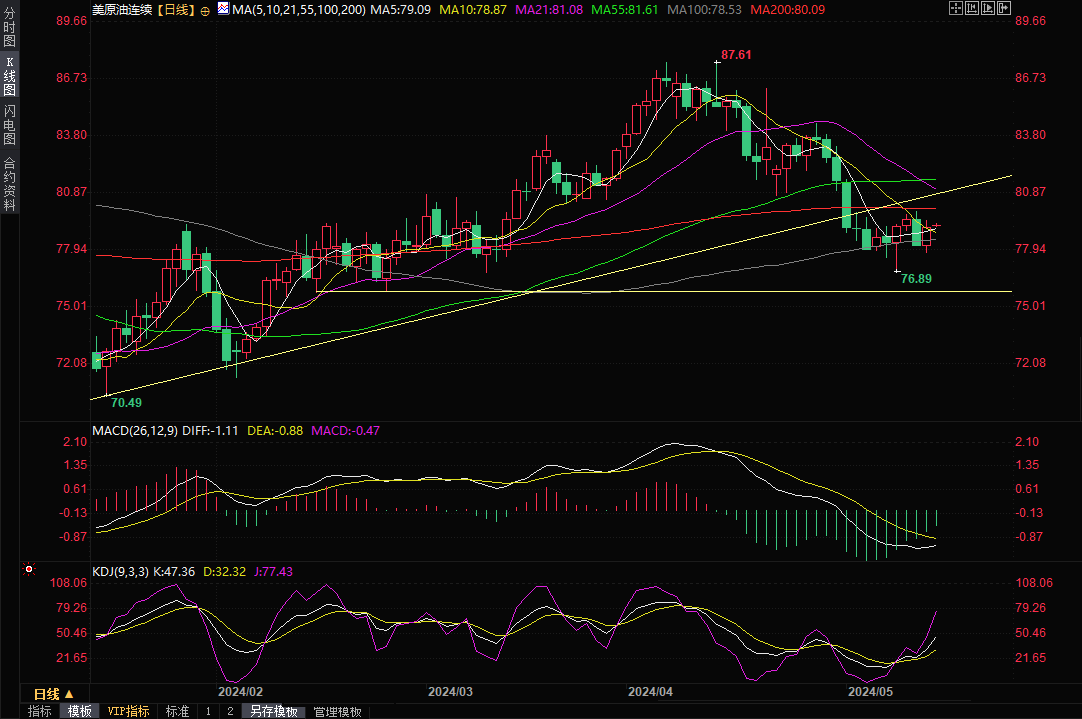Click the red sun marker icon near KDJ
The image size is (1082, 719).
[x=29, y=570]
